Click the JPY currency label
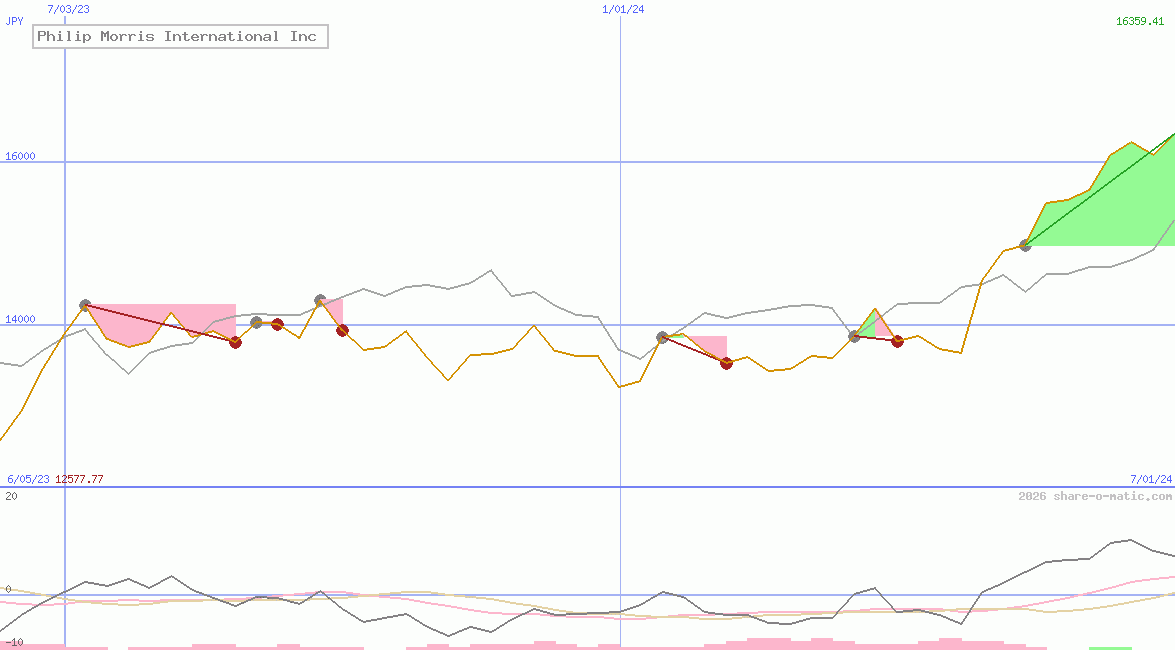The width and height of the screenshot is (1175, 650). (14, 21)
